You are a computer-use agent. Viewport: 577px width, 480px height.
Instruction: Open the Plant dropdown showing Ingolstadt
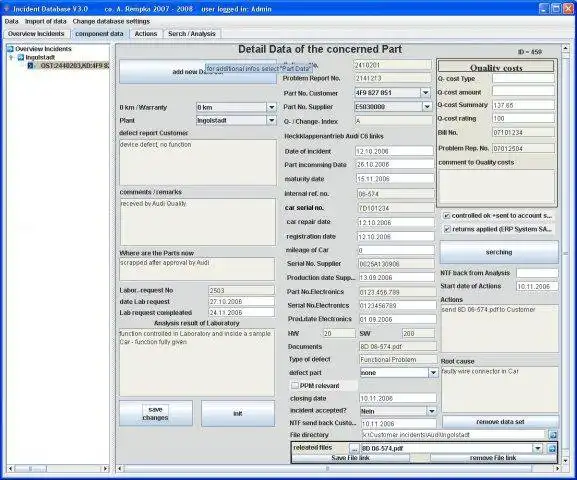pos(271,120)
